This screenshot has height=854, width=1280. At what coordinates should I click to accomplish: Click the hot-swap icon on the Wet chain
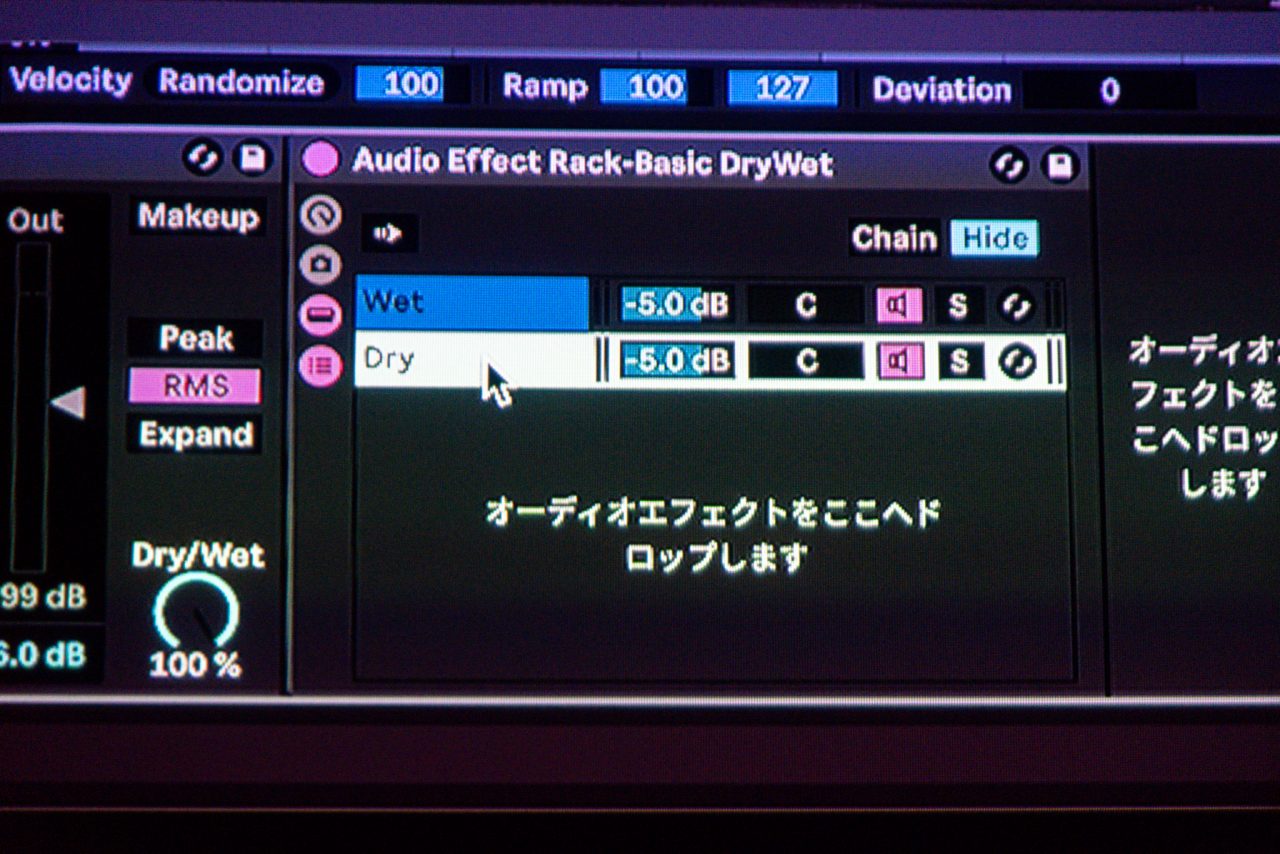coord(1015,306)
